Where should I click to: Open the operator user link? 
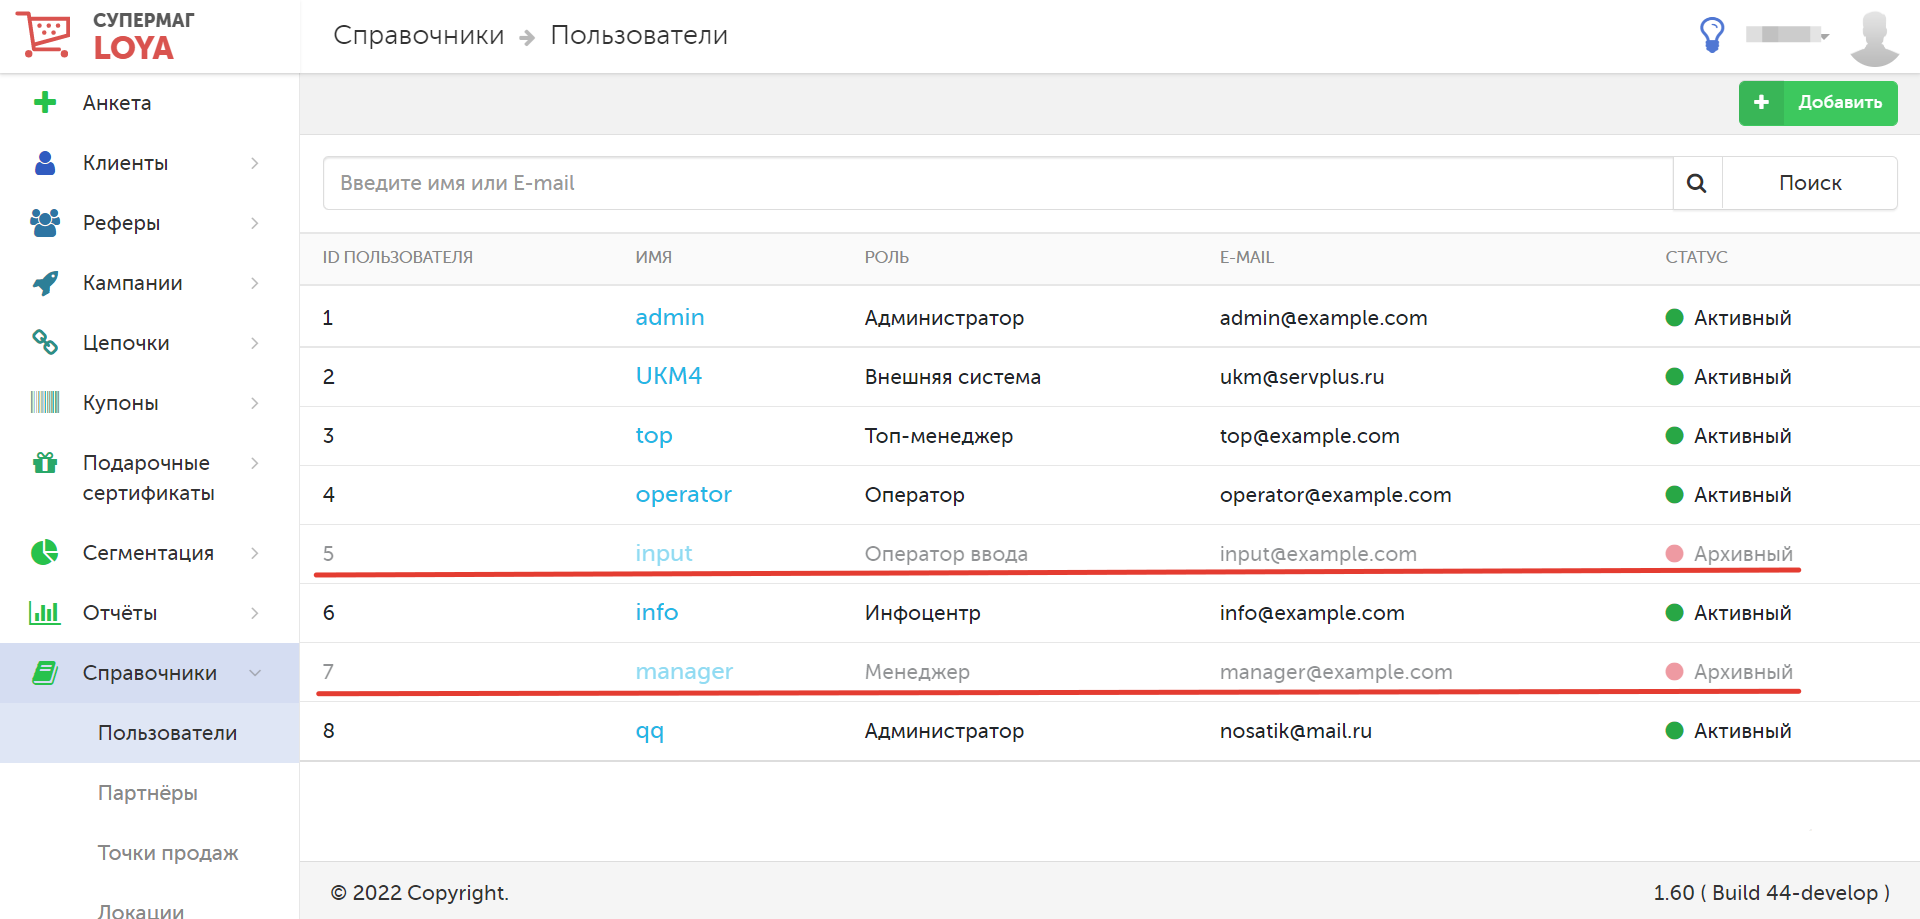[x=684, y=495]
